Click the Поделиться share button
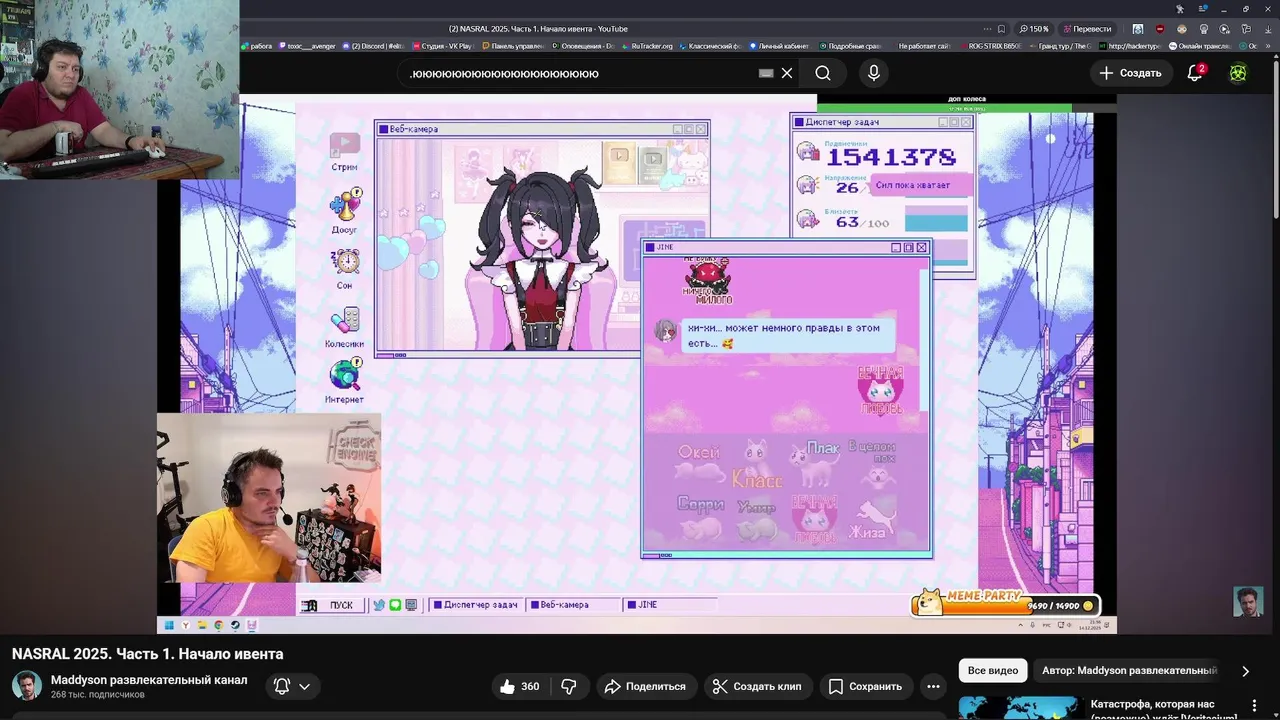1280x720 pixels. [x=645, y=686]
